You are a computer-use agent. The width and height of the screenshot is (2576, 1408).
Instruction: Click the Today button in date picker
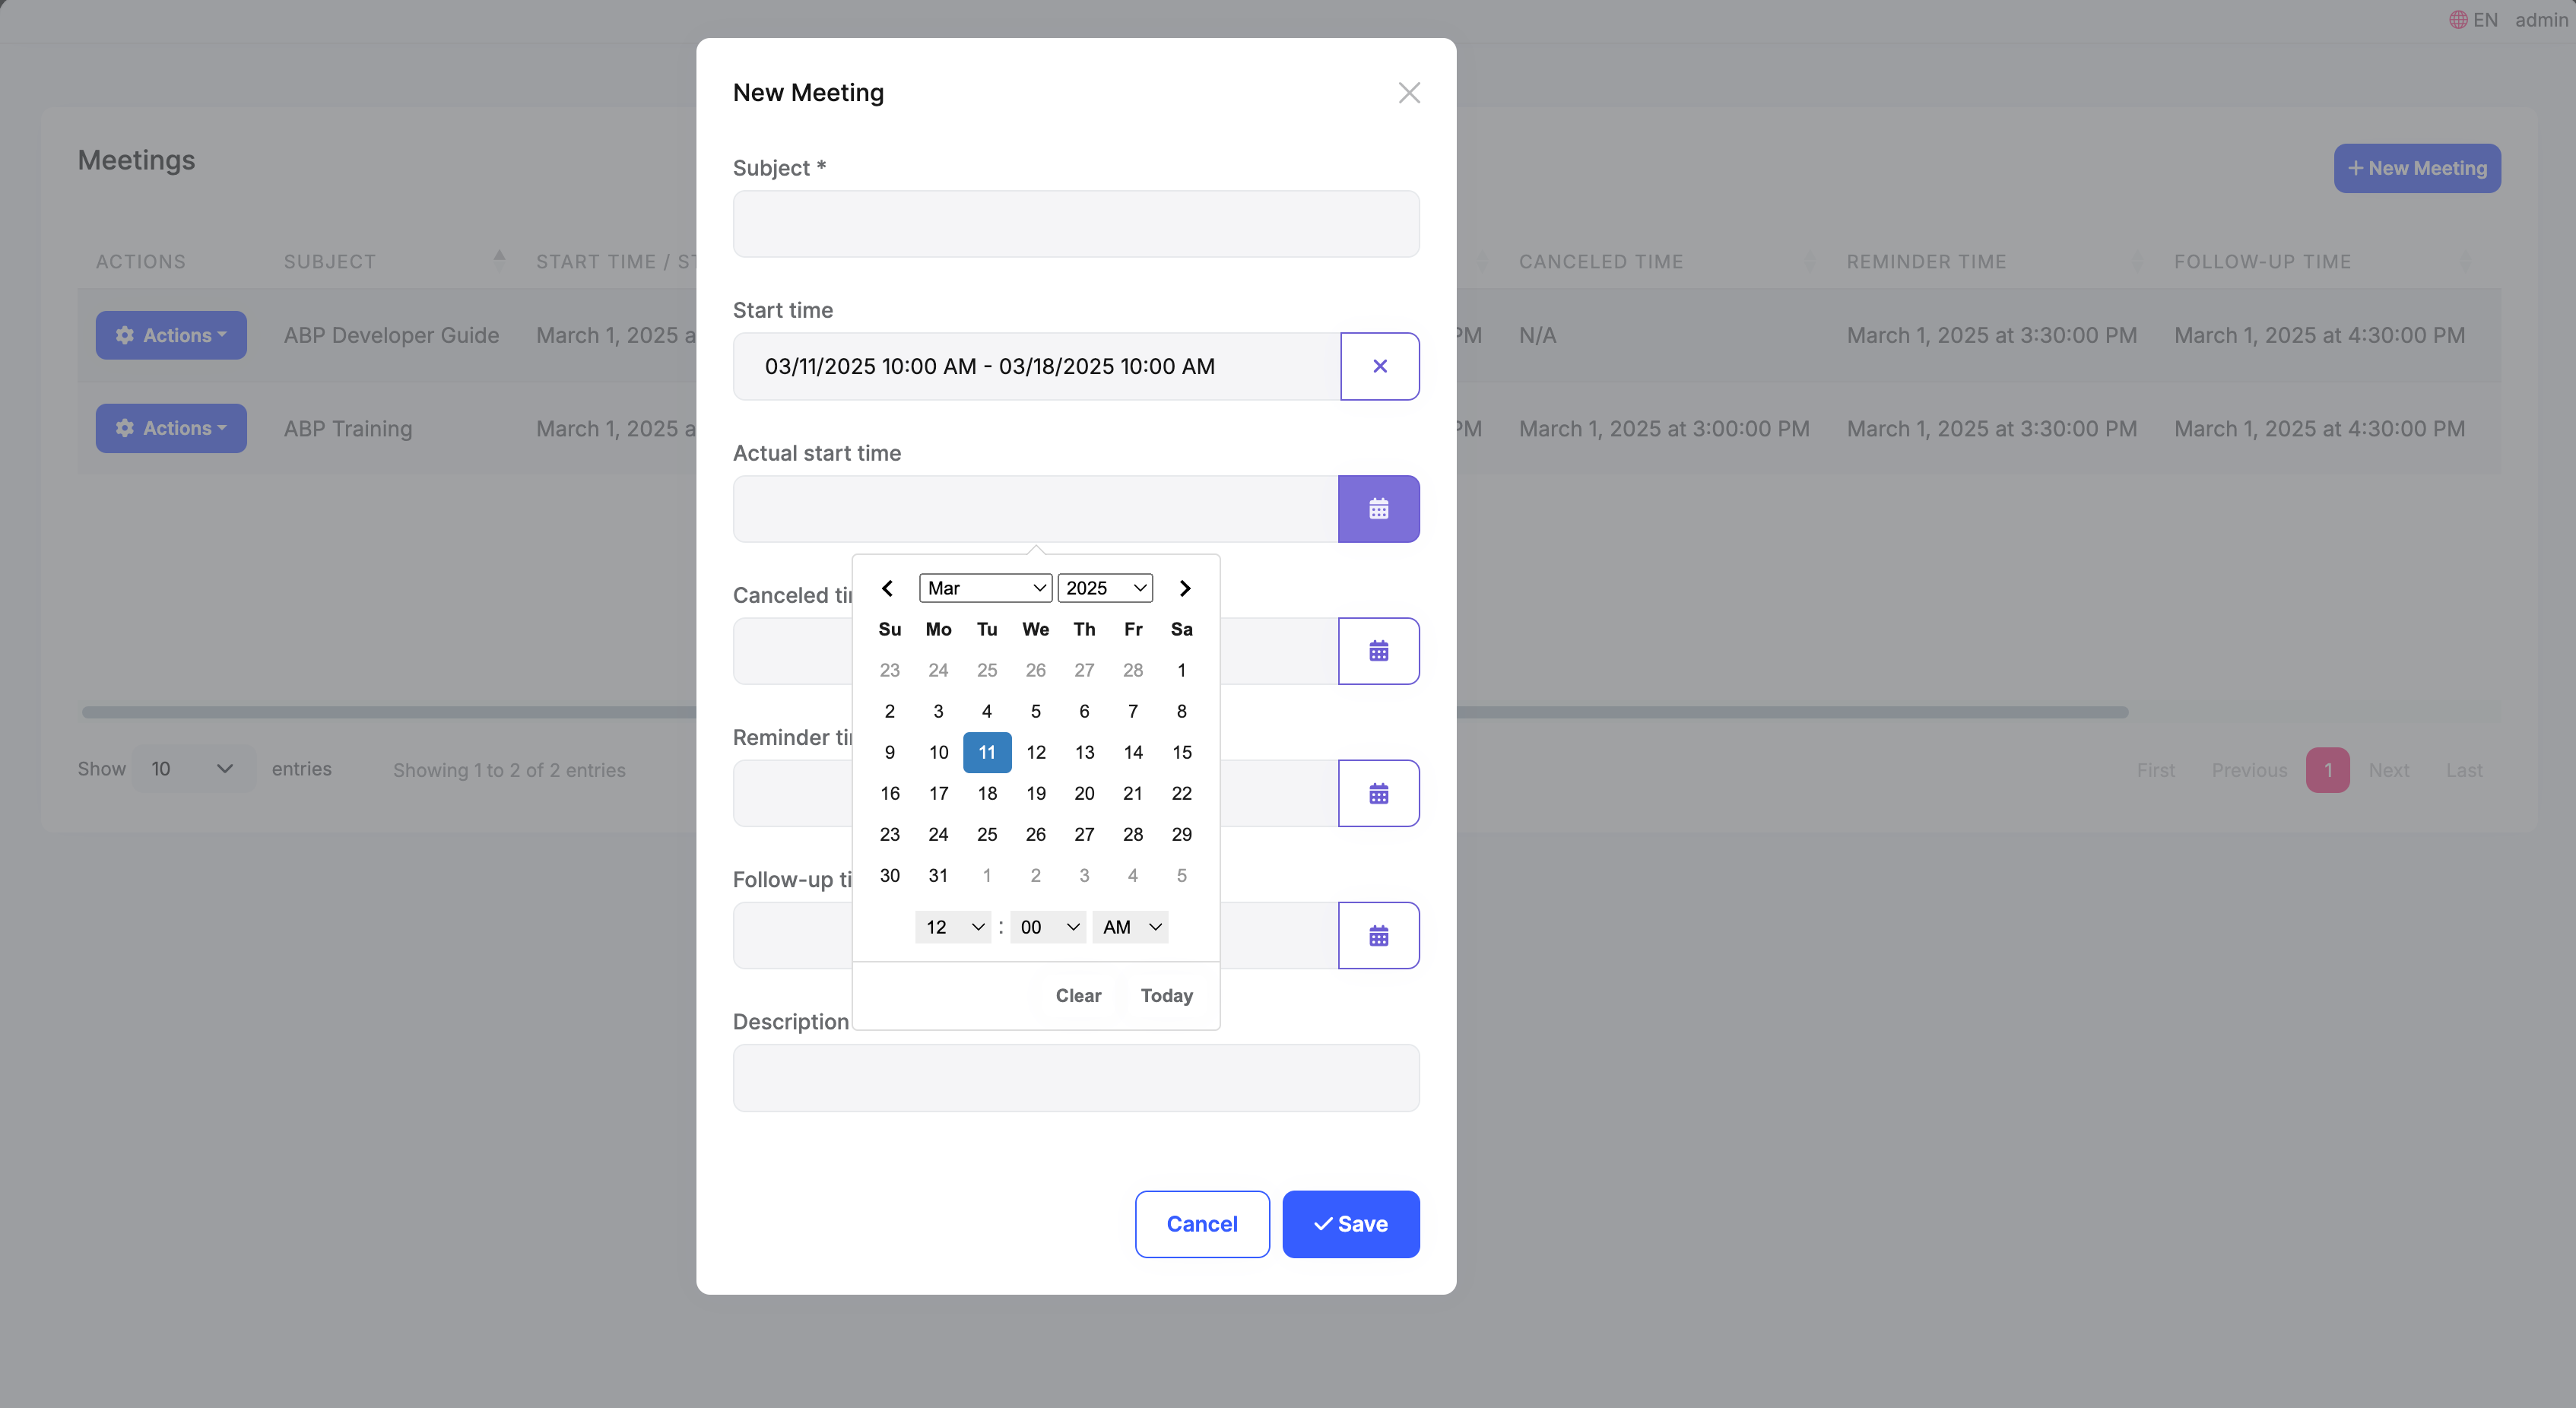(x=1166, y=995)
